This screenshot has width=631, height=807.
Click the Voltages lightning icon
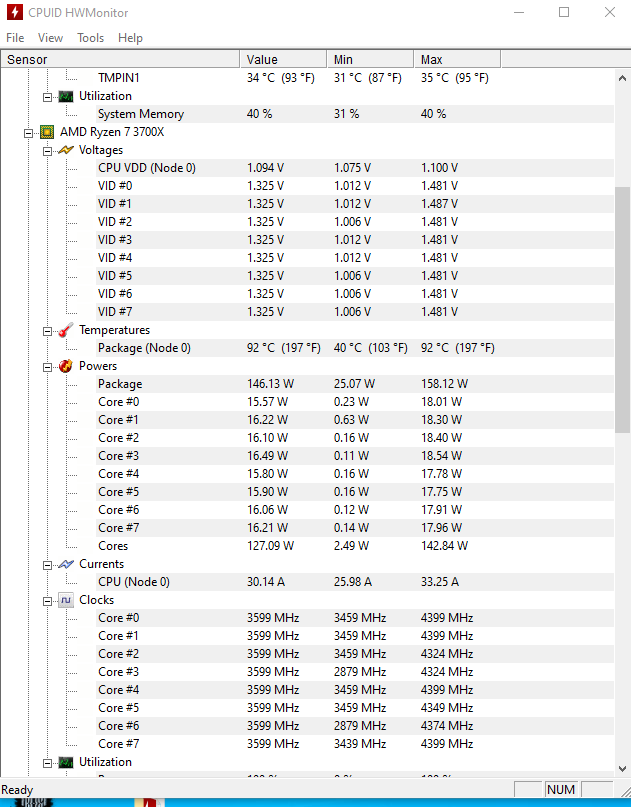[x=66, y=150]
